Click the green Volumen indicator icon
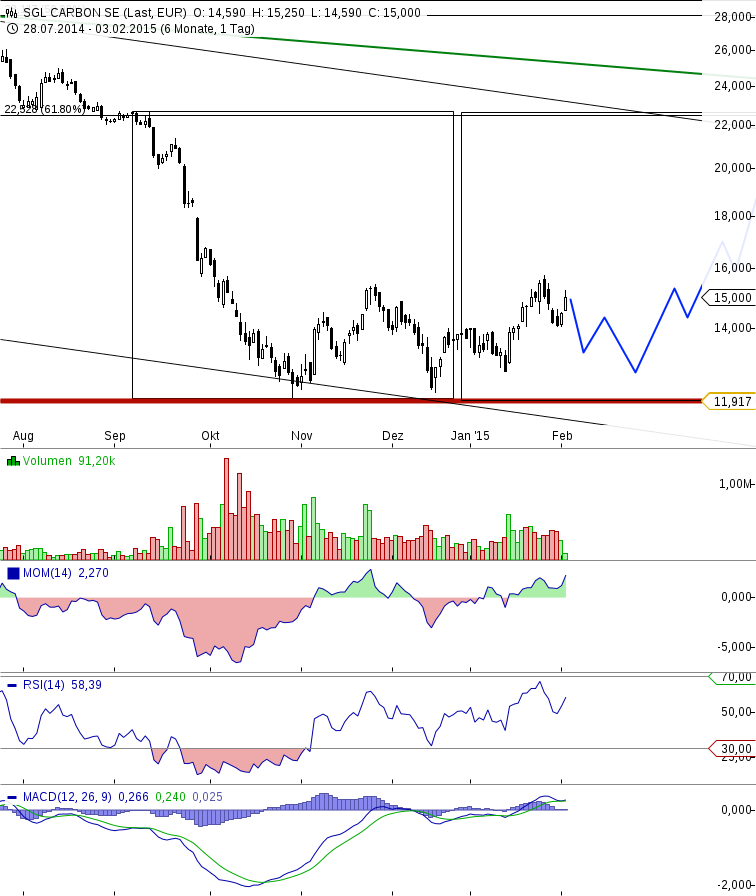The height and width of the screenshot is (896, 756). 13,461
